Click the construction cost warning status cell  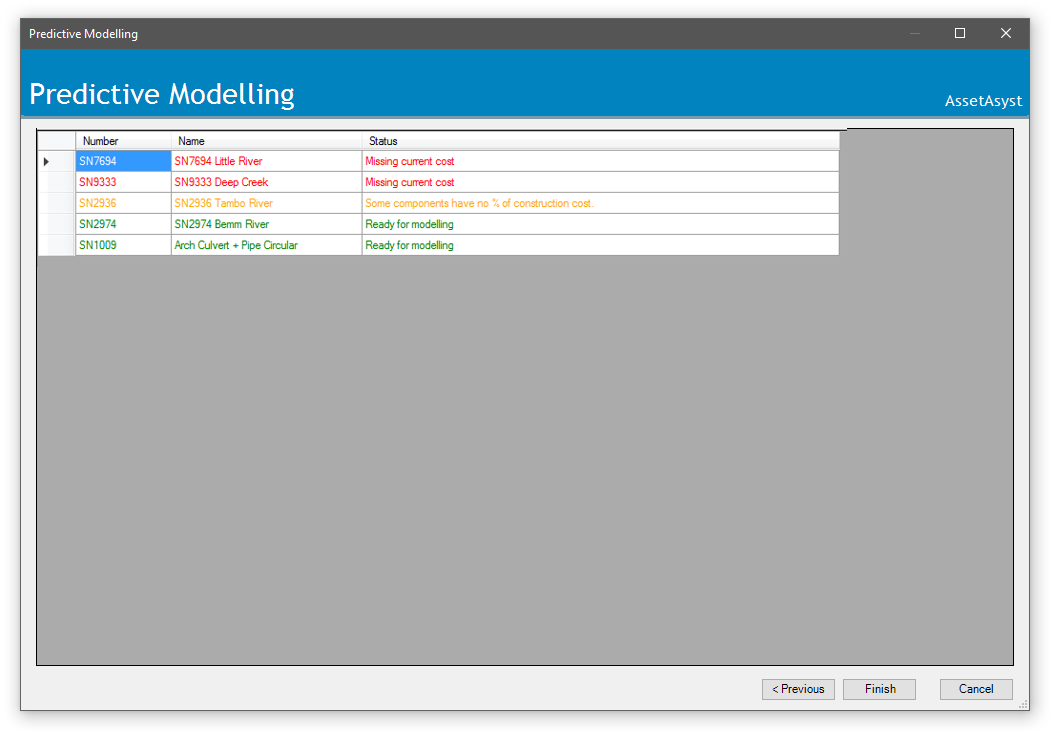click(x=600, y=203)
